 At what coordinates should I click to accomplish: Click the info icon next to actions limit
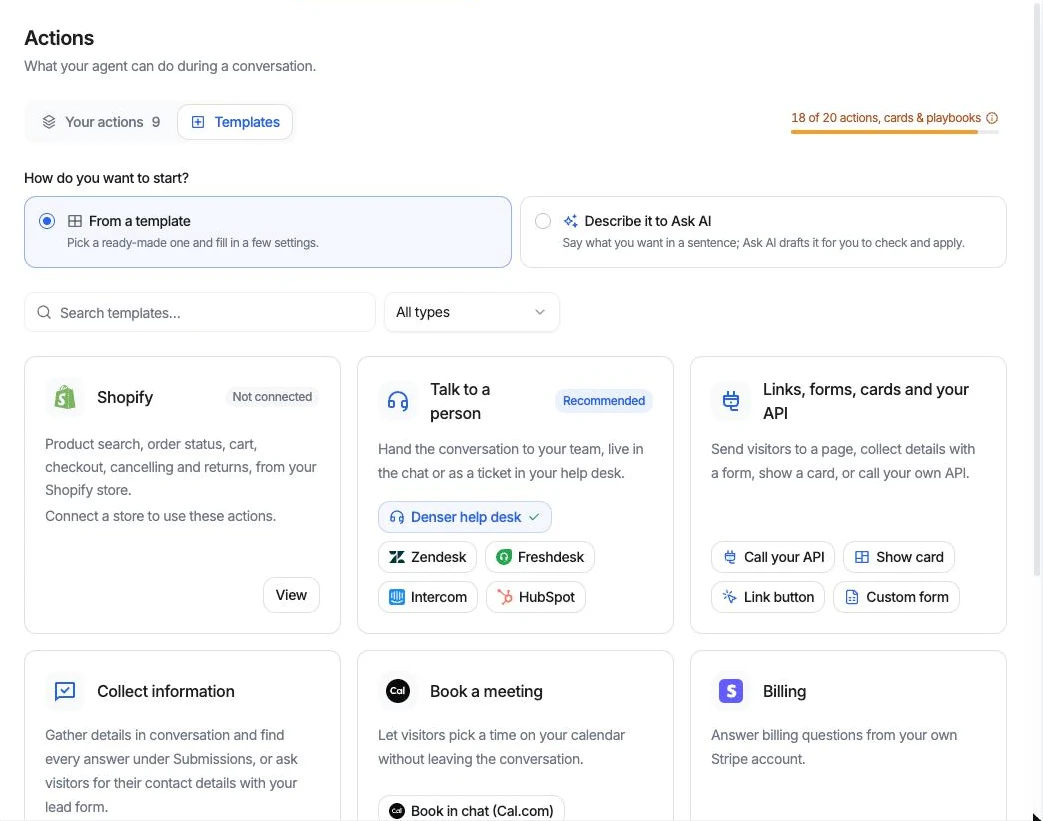pos(992,118)
